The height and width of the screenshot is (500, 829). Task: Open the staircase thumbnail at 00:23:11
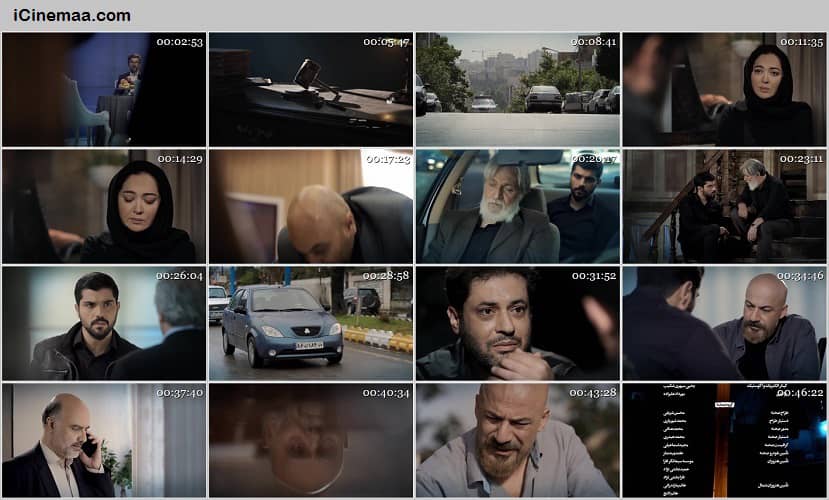coord(724,206)
